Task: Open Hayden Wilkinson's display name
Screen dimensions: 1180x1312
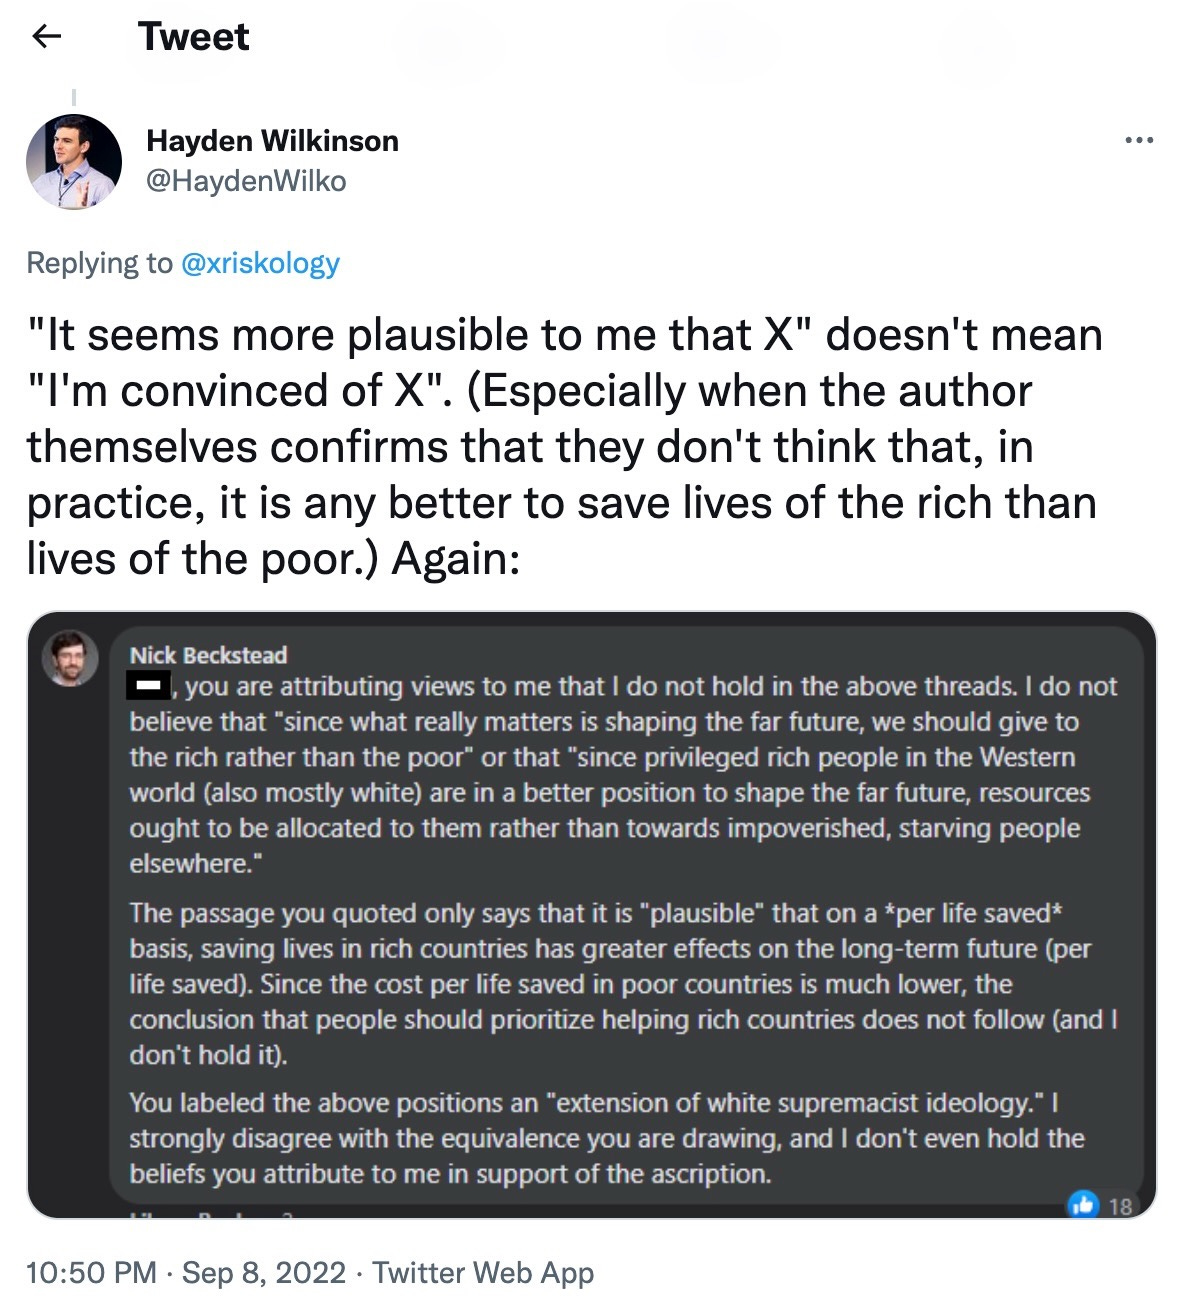Action: 272,140
